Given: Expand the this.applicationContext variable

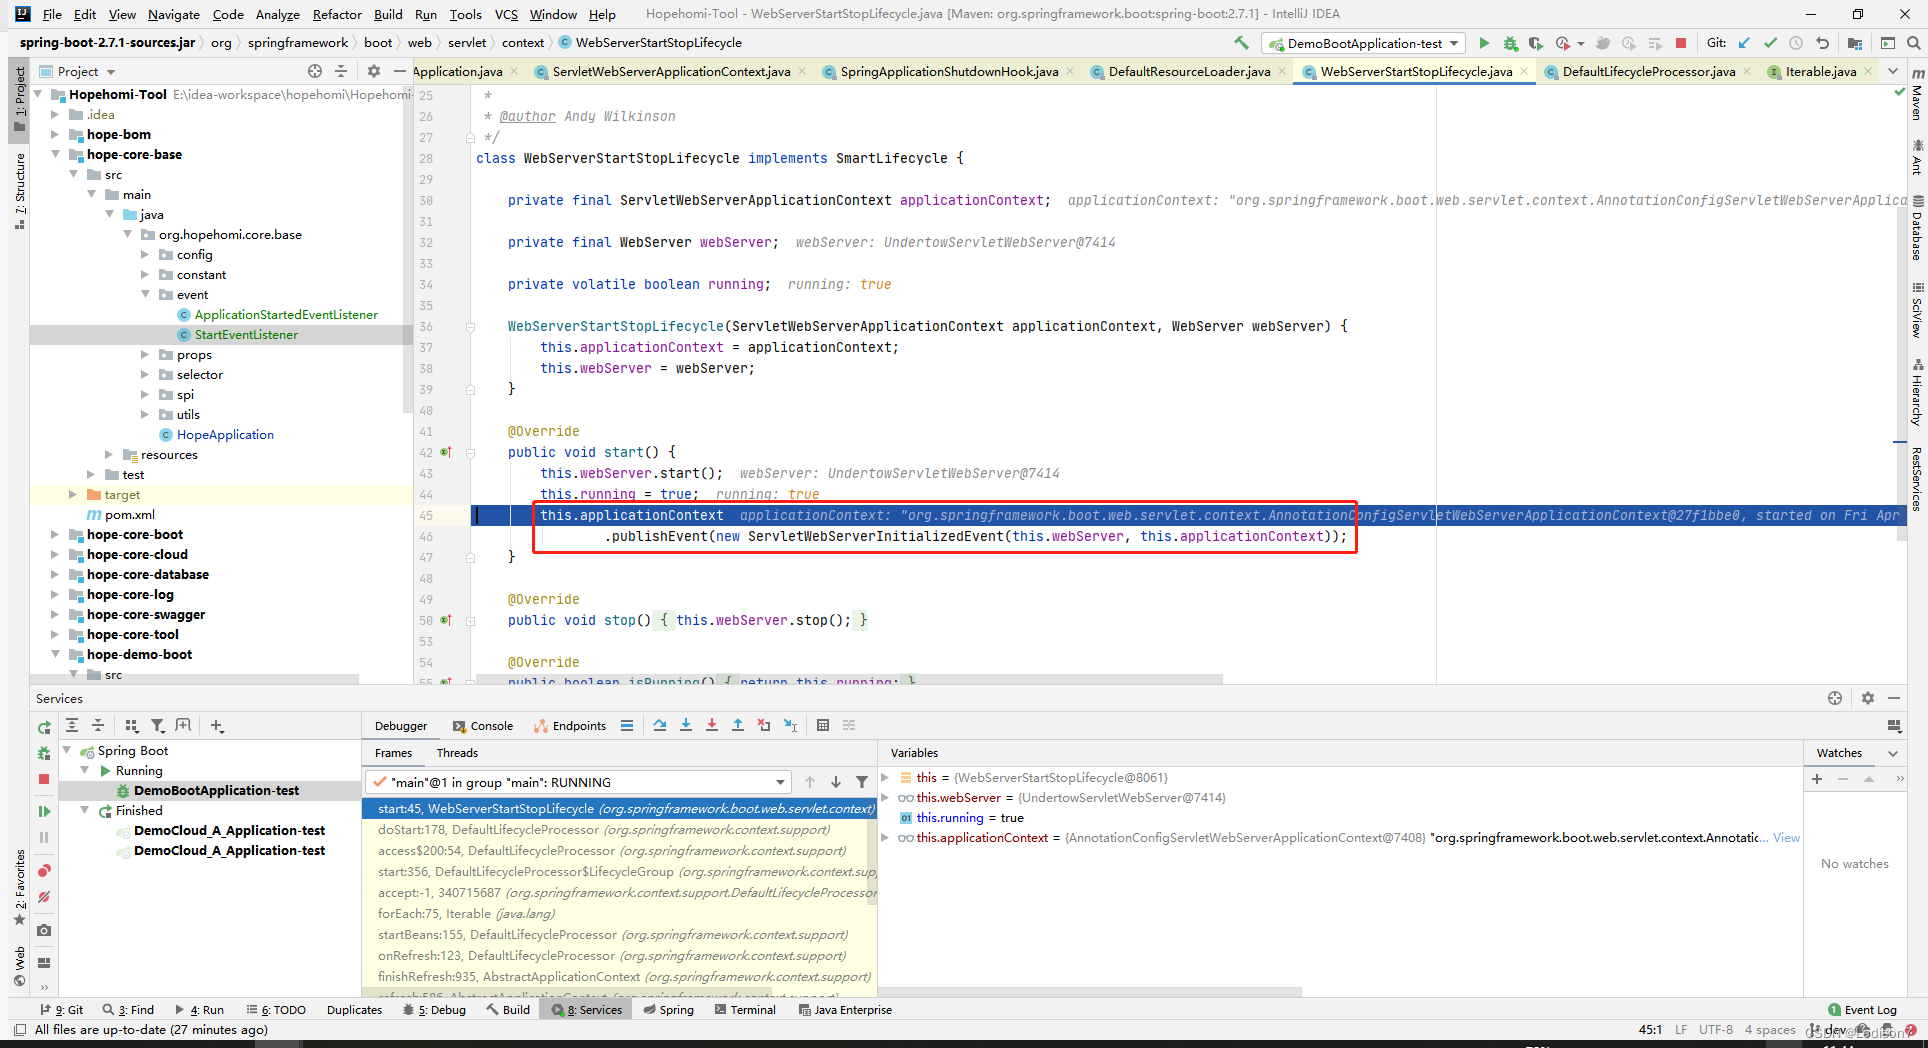Looking at the screenshot, I should (x=885, y=837).
